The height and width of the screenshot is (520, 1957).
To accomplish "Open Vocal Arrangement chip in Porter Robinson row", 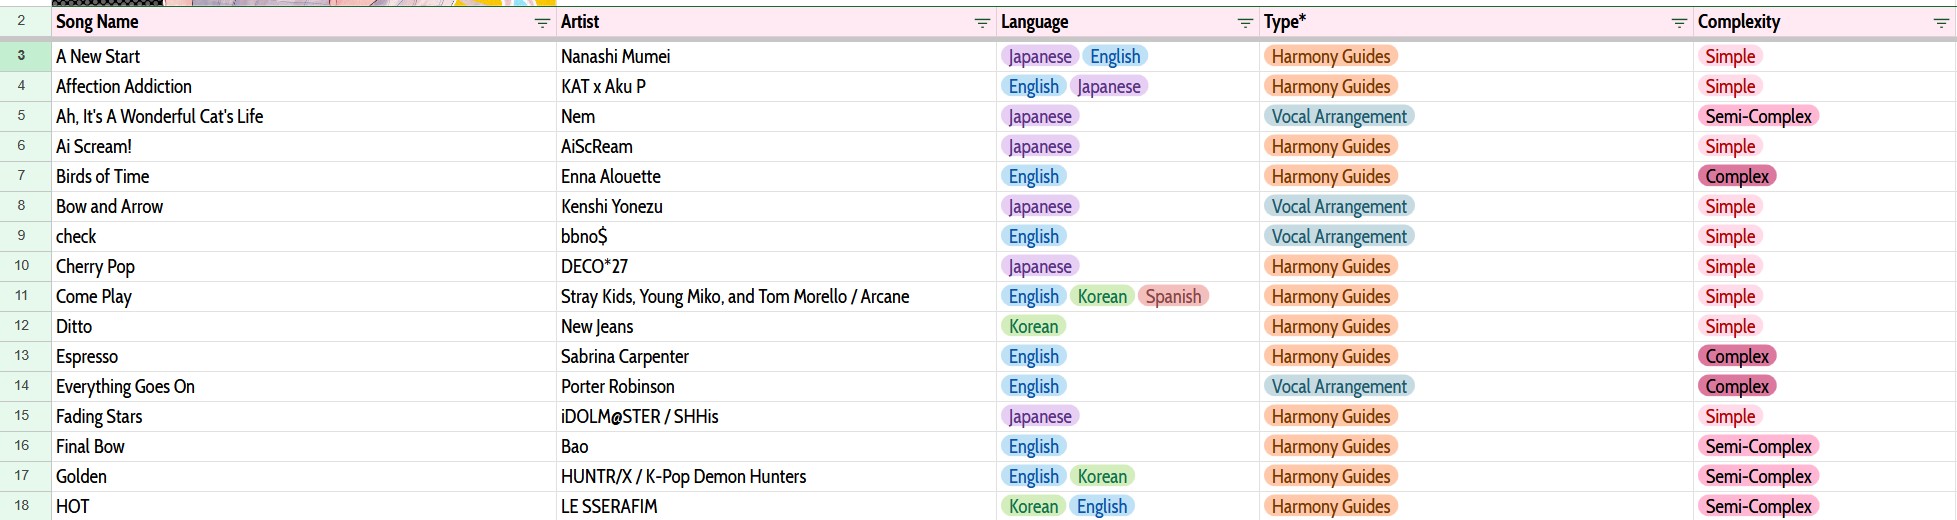I will click(x=1339, y=387).
